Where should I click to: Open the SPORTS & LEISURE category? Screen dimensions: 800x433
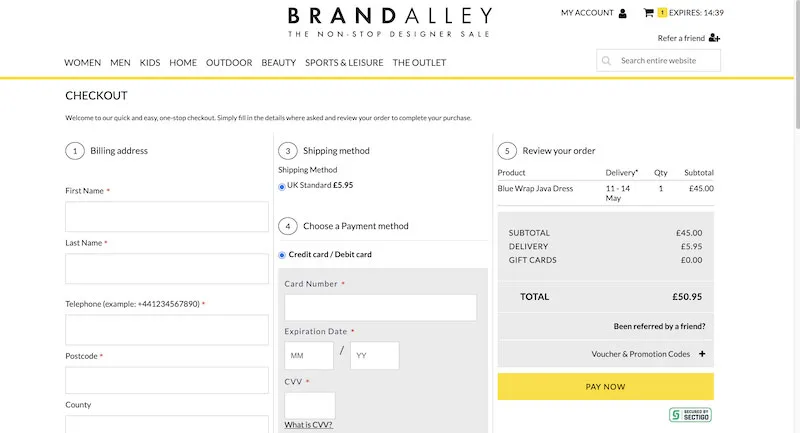pyautogui.click(x=344, y=63)
